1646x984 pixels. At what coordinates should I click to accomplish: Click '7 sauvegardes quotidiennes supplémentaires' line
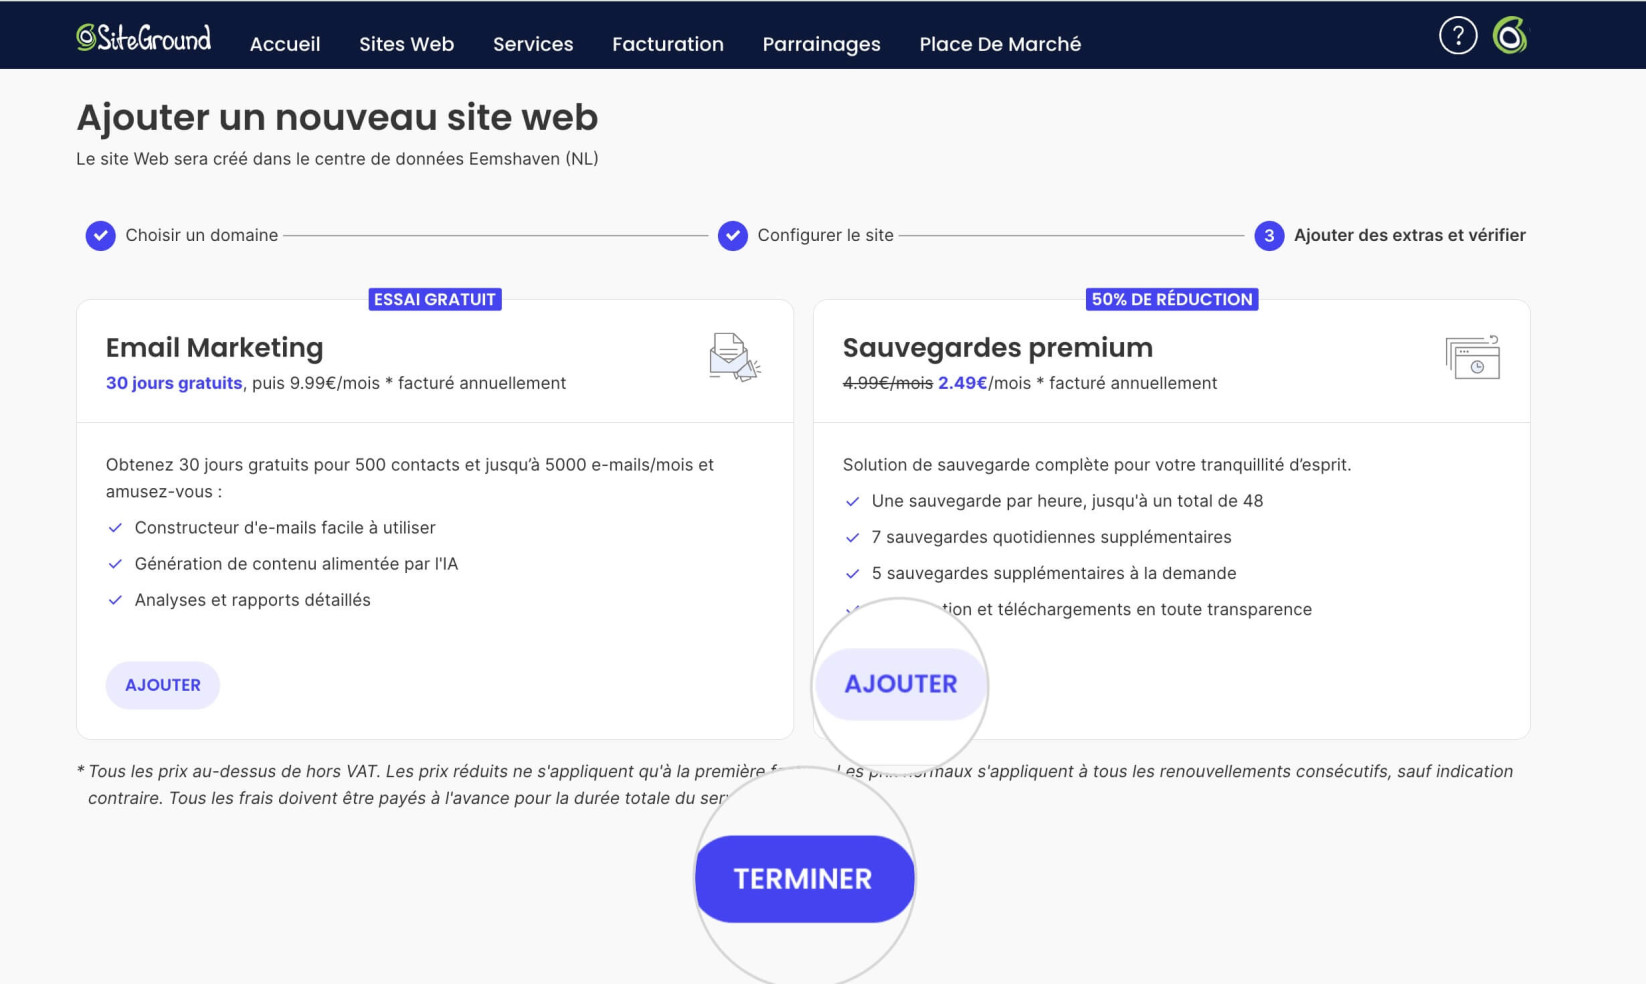tap(1051, 537)
